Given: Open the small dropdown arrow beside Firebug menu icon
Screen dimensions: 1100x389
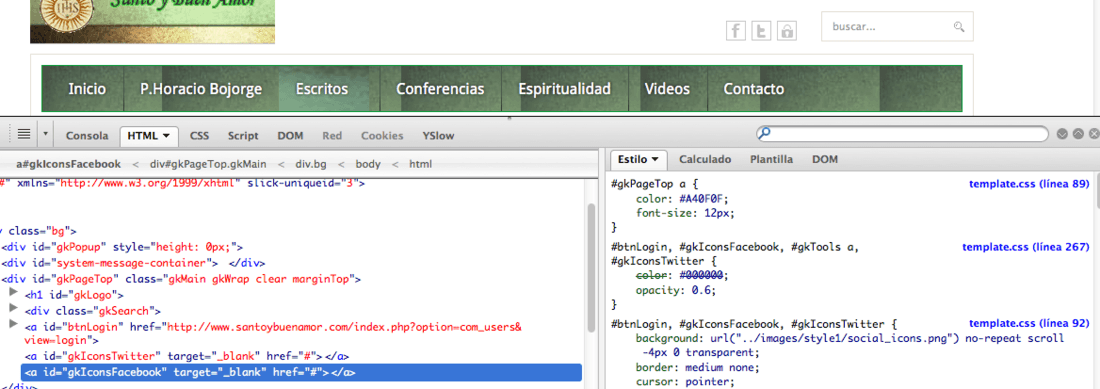Looking at the screenshot, I should pos(46,133).
